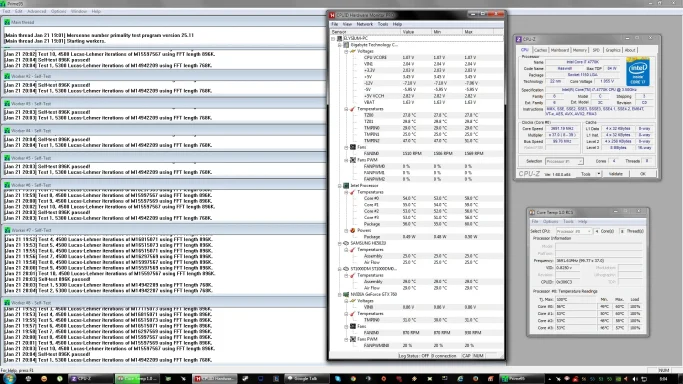Switch to the Graphics tab in CPU-Z

613,50
